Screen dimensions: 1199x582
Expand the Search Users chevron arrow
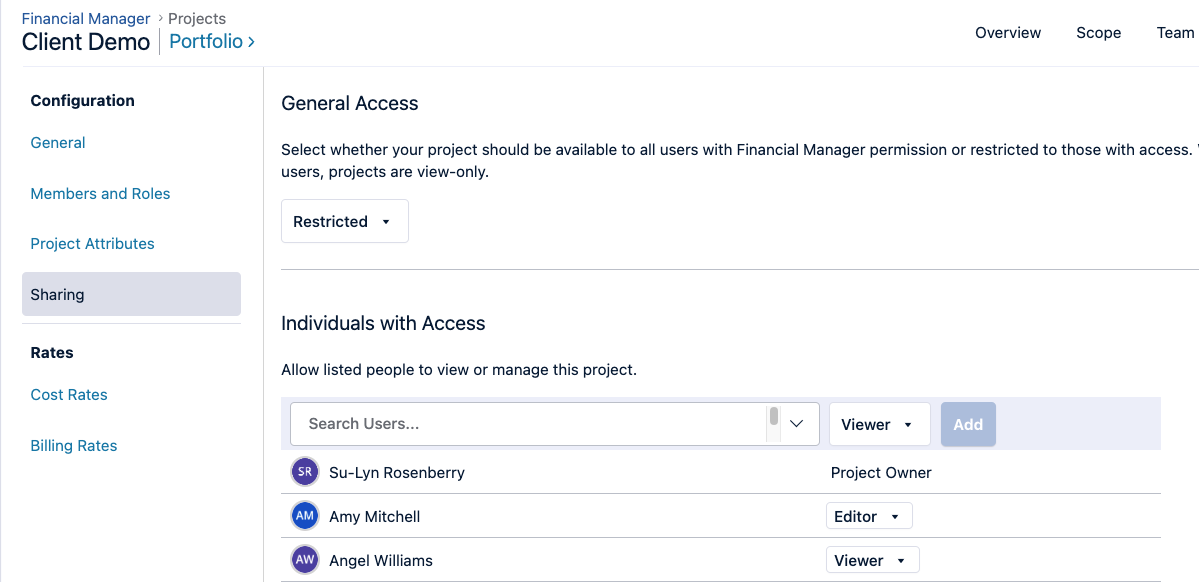797,424
